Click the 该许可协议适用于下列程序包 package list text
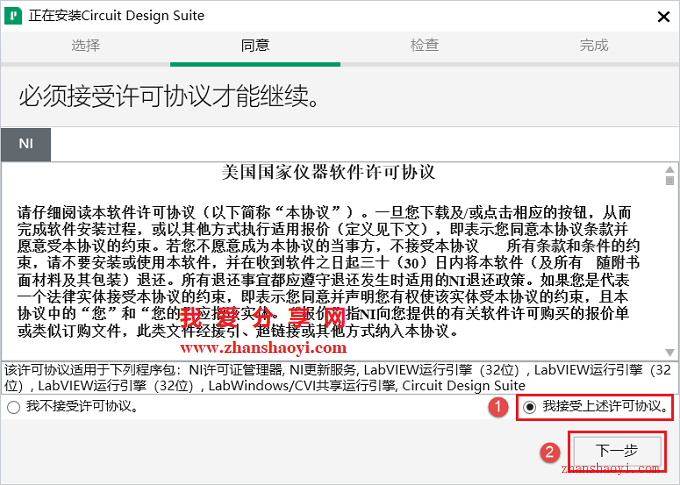 (x=338, y=378)
